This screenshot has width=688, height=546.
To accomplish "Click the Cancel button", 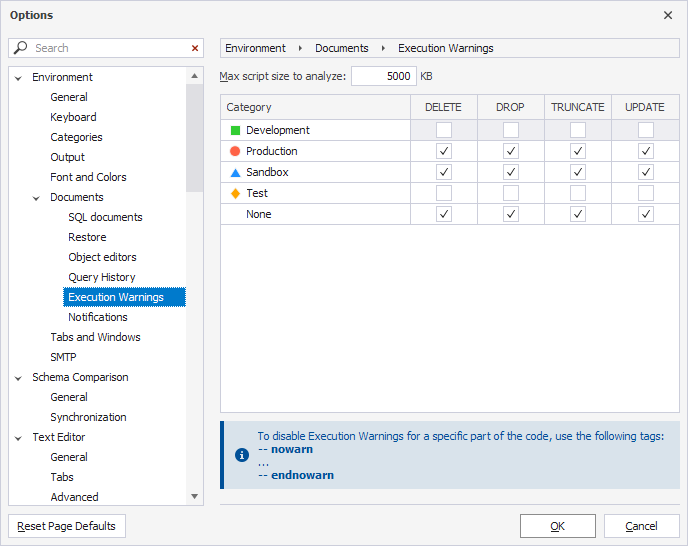I will (x=641, y=526).
